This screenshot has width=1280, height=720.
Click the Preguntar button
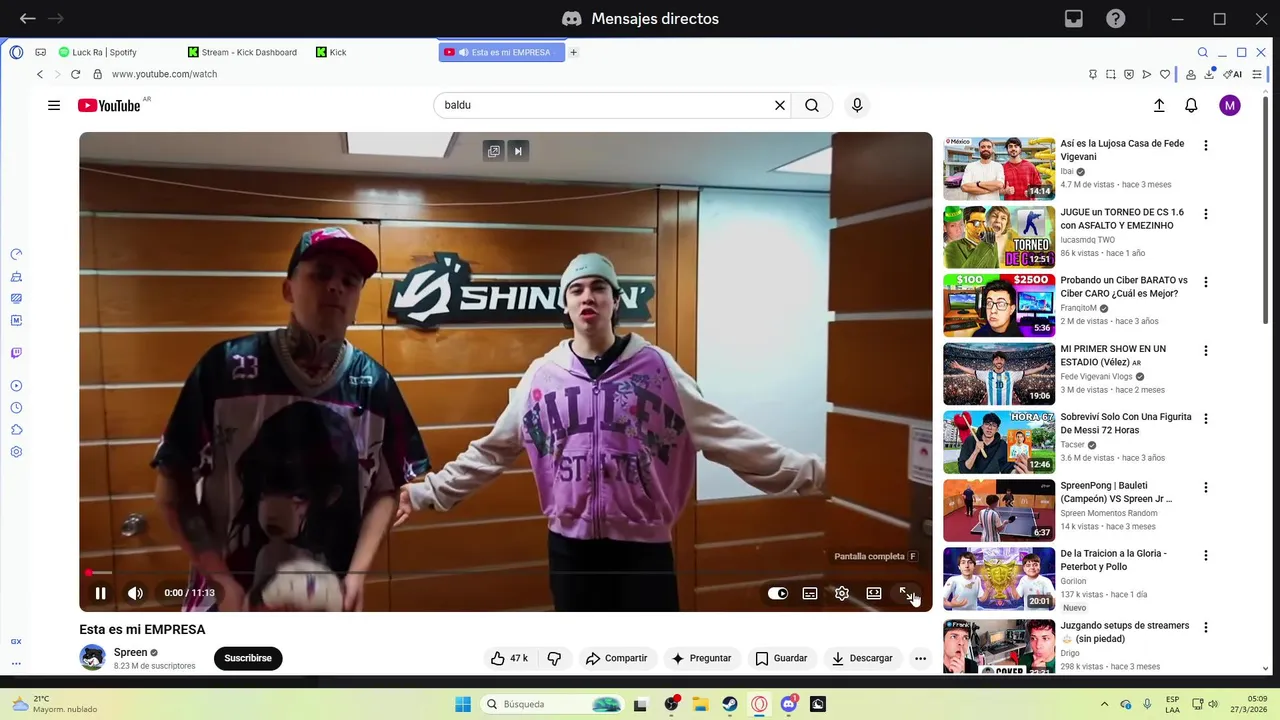click(x=701, y=658)
